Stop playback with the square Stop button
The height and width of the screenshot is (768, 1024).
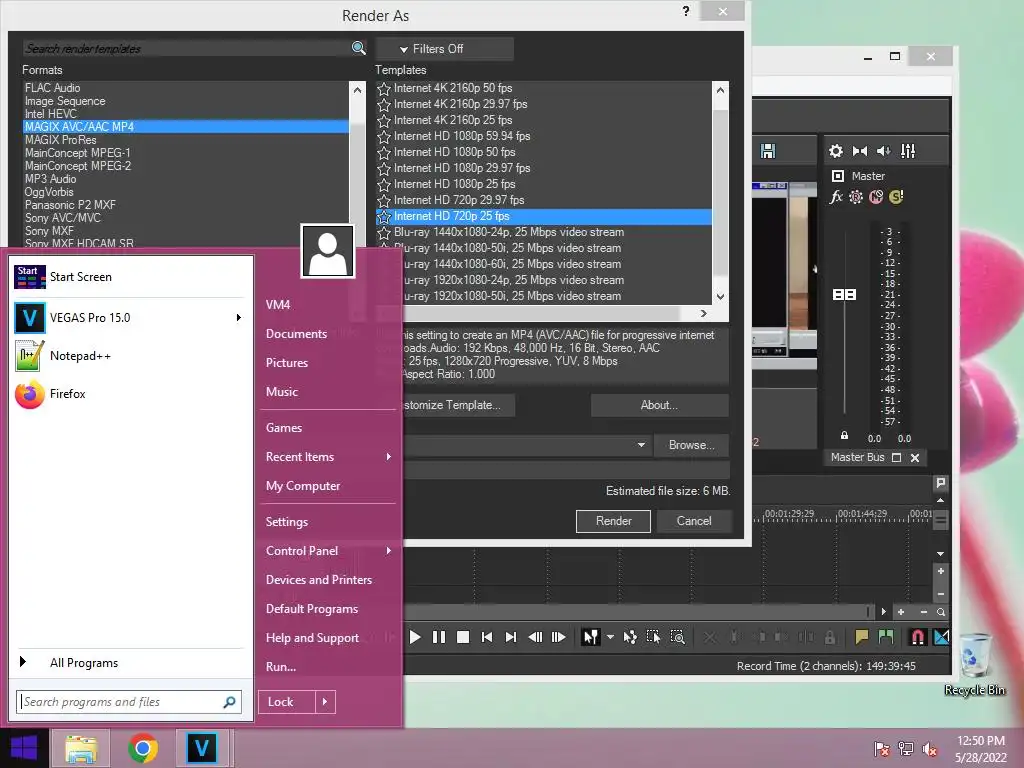click(463, 637)
